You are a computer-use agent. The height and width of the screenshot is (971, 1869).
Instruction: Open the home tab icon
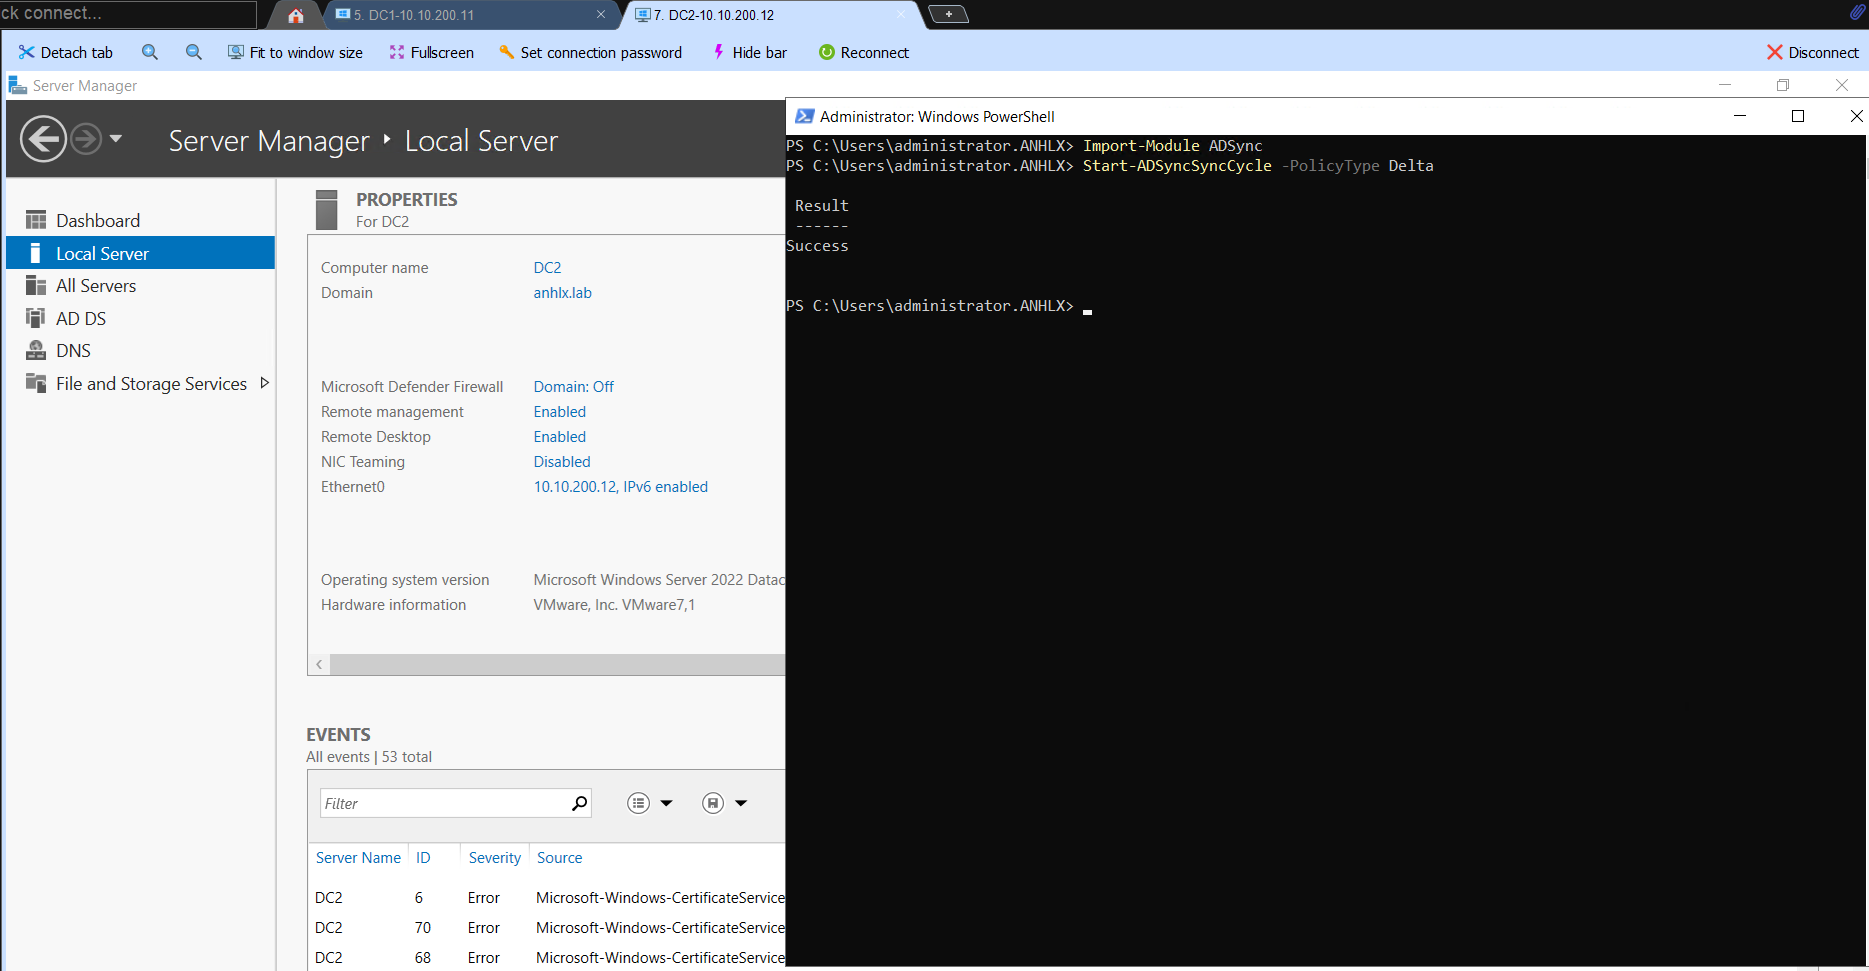click(295, 15)
